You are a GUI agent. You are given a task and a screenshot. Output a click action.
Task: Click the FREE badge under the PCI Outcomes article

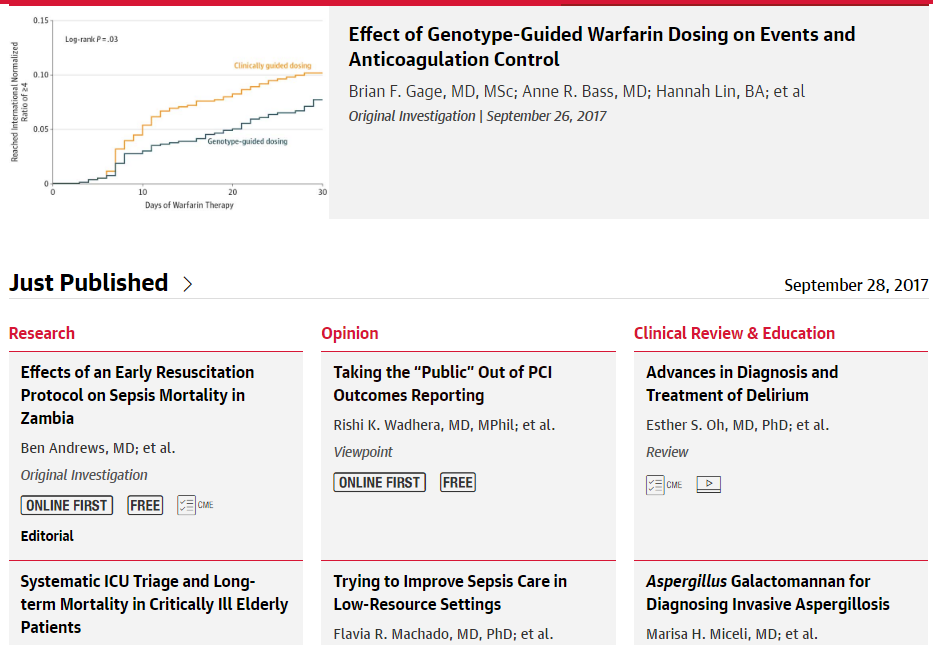coord(458,483)
